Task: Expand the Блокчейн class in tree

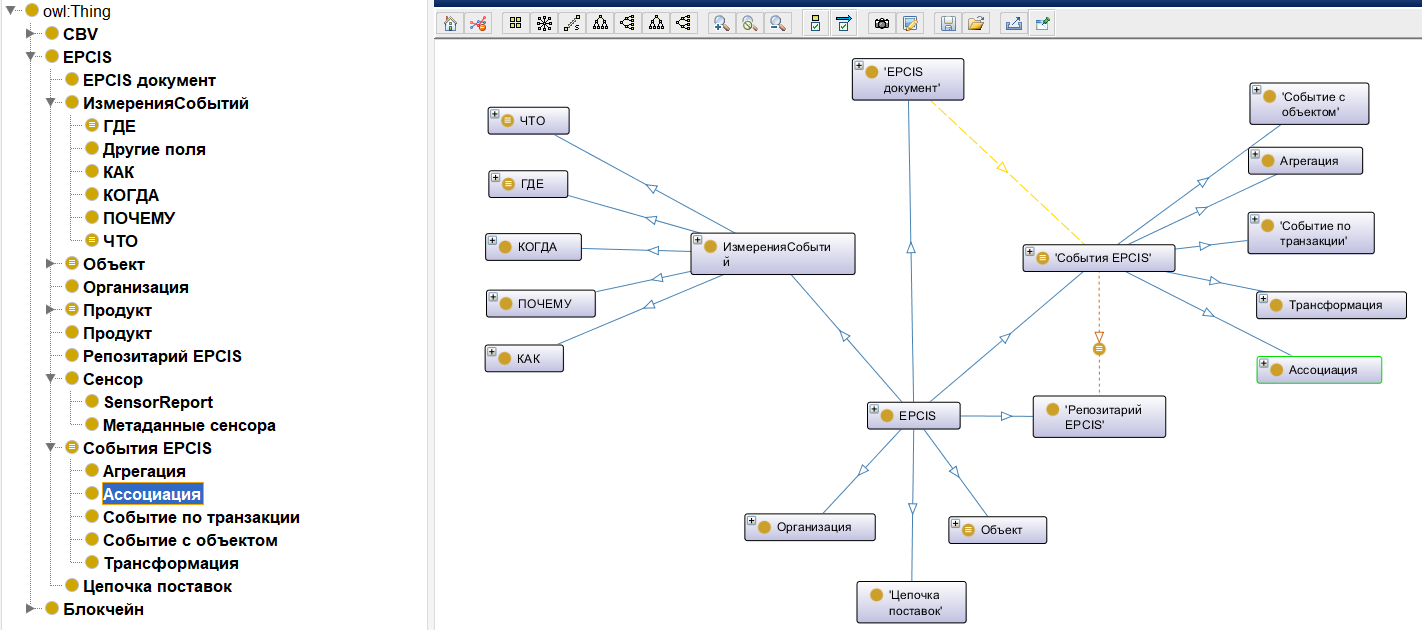Action: (x=31, y=609)
